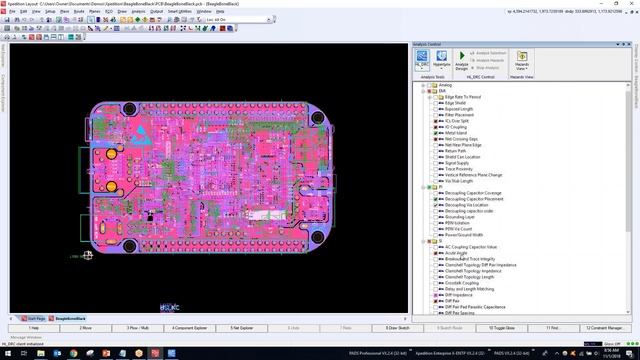Screen dimensions: 640x360
Task: Expand the Edge Rate To Fanout folder
Action: [429, 97]
